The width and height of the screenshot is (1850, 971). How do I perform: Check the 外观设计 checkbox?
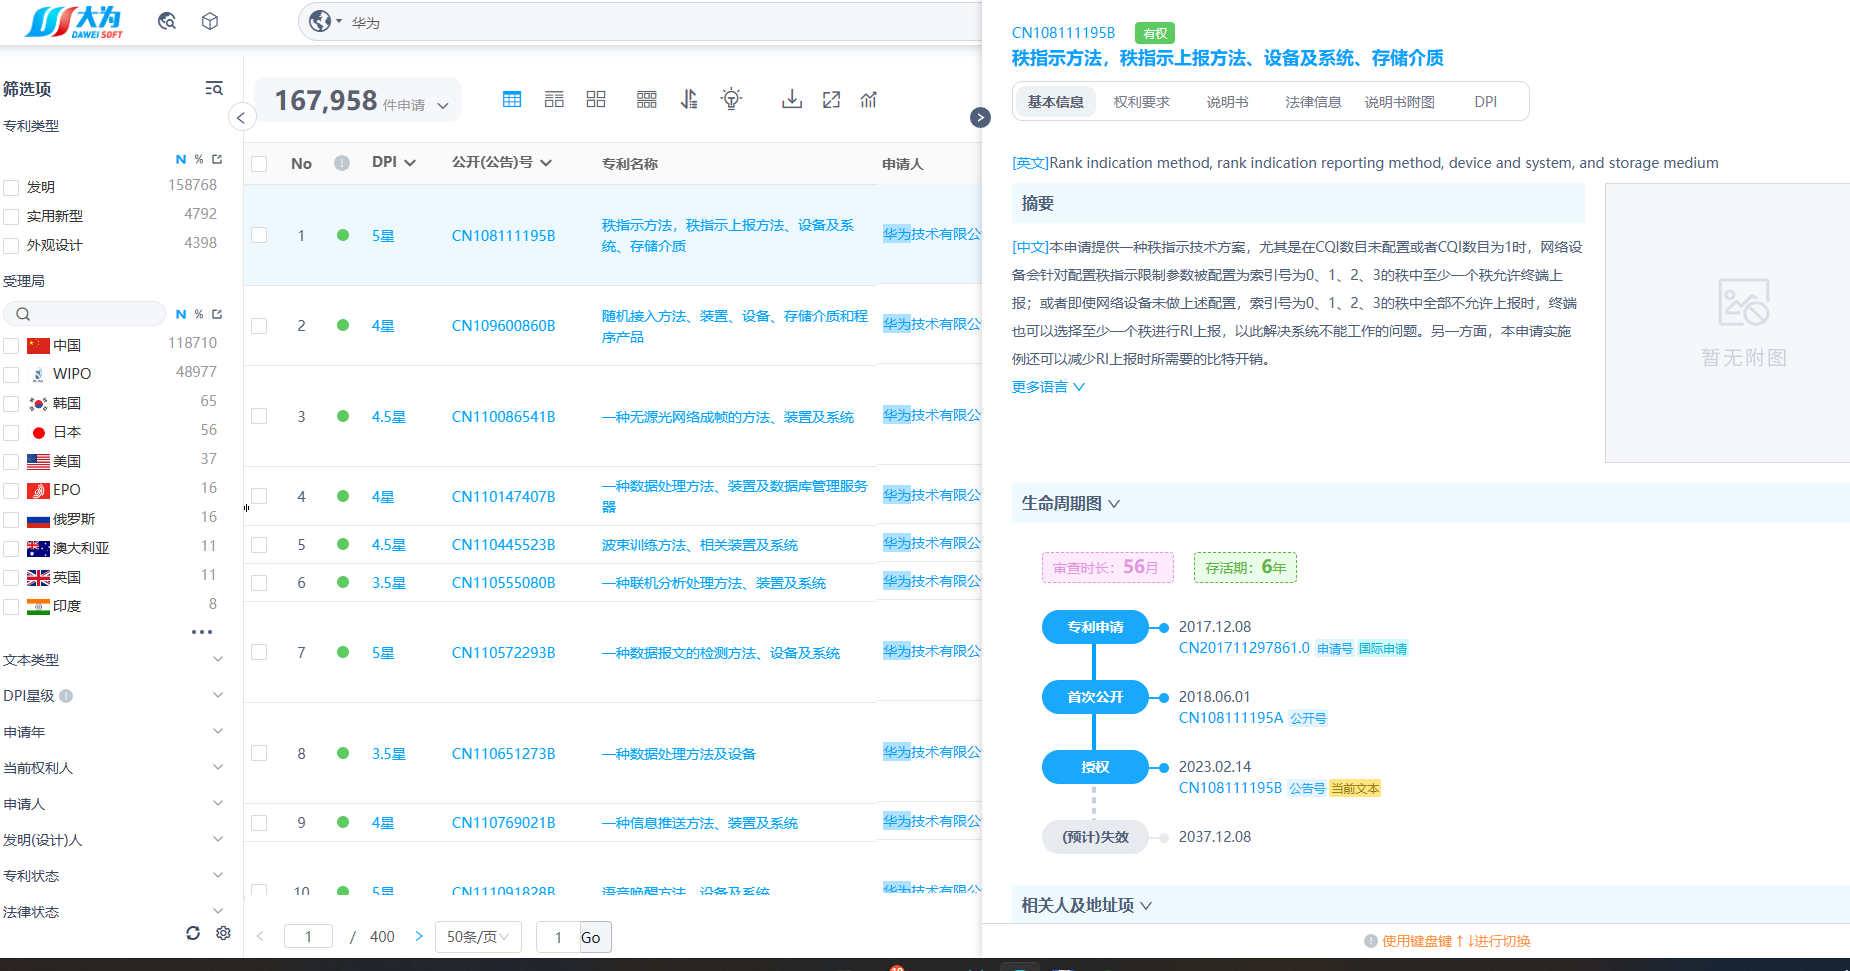tap(12, 245)
